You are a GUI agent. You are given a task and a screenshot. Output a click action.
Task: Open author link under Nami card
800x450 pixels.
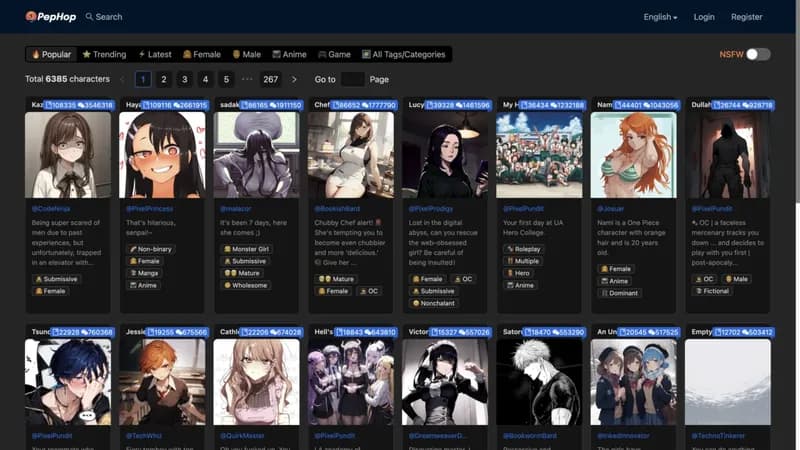pyautogui.click(x=610, y=209)
